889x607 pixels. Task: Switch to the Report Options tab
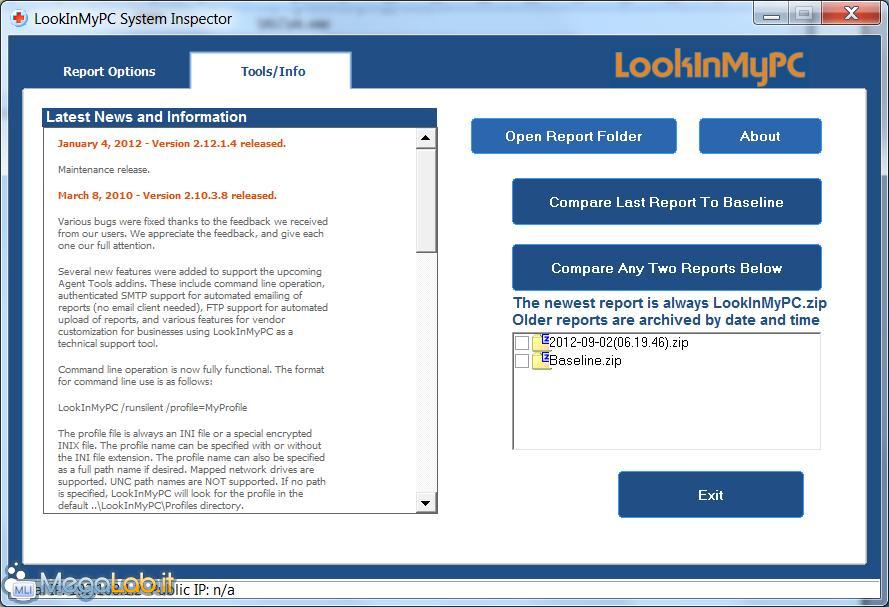(x=109, y=72)
